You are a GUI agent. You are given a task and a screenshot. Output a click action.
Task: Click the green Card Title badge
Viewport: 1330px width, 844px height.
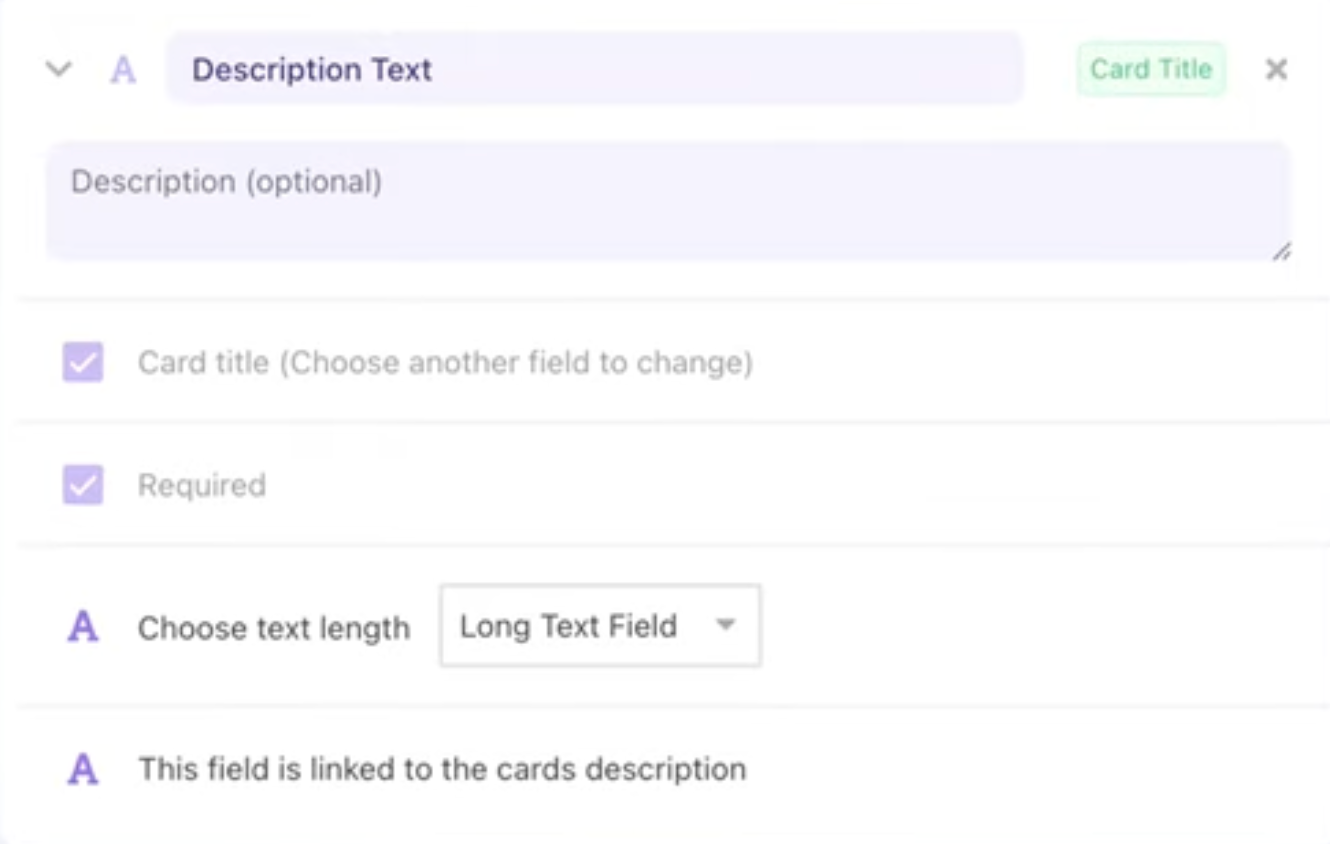tap(1150, 69)
